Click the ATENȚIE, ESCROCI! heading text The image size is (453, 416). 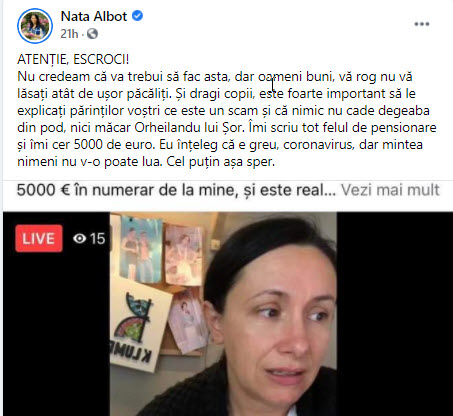point(73,59)
